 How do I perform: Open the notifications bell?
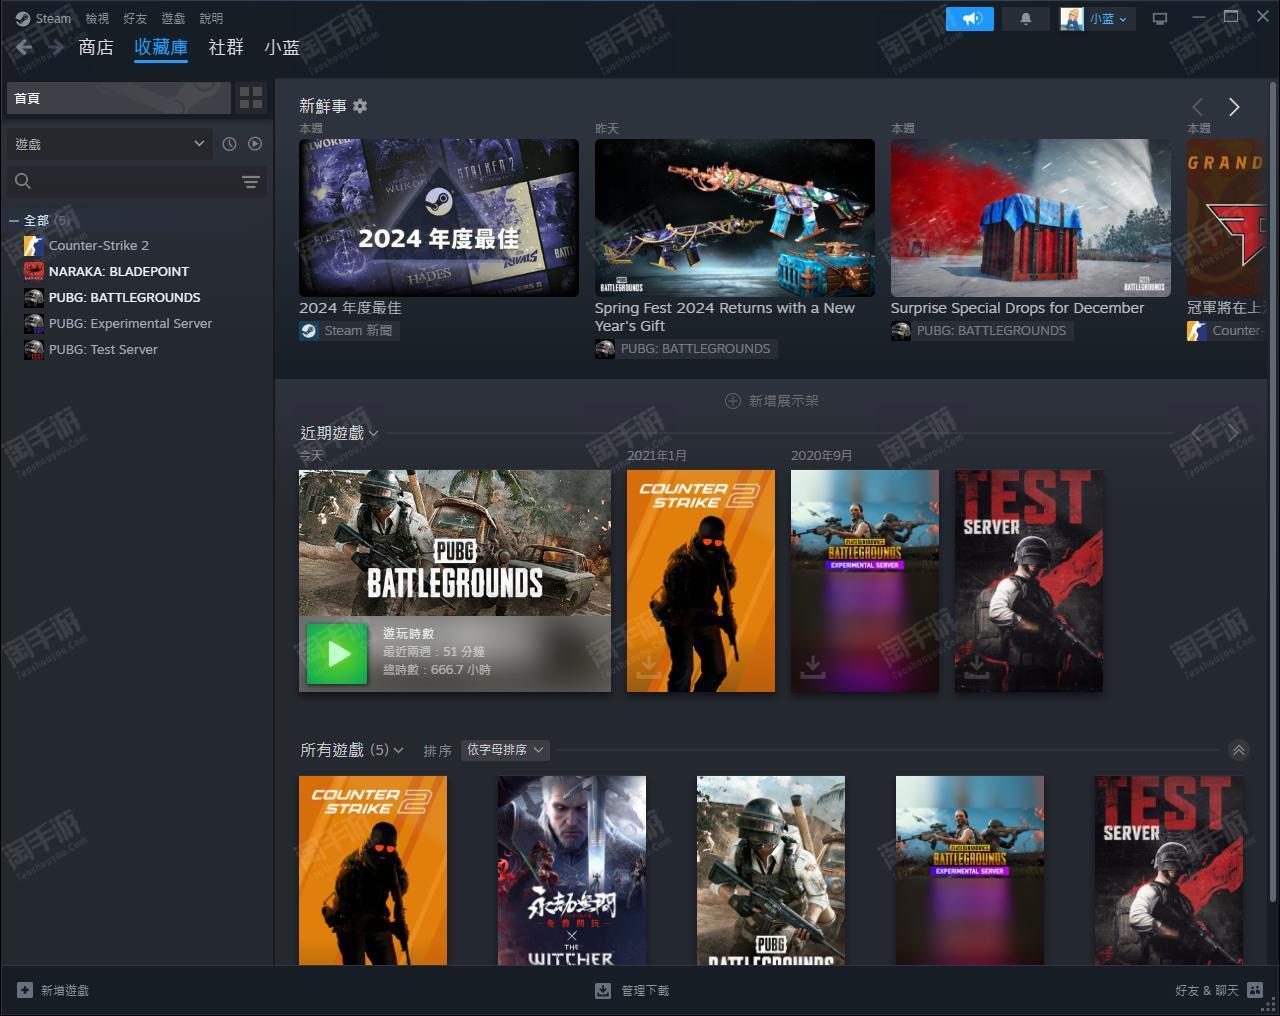(x=1025, y=19)
